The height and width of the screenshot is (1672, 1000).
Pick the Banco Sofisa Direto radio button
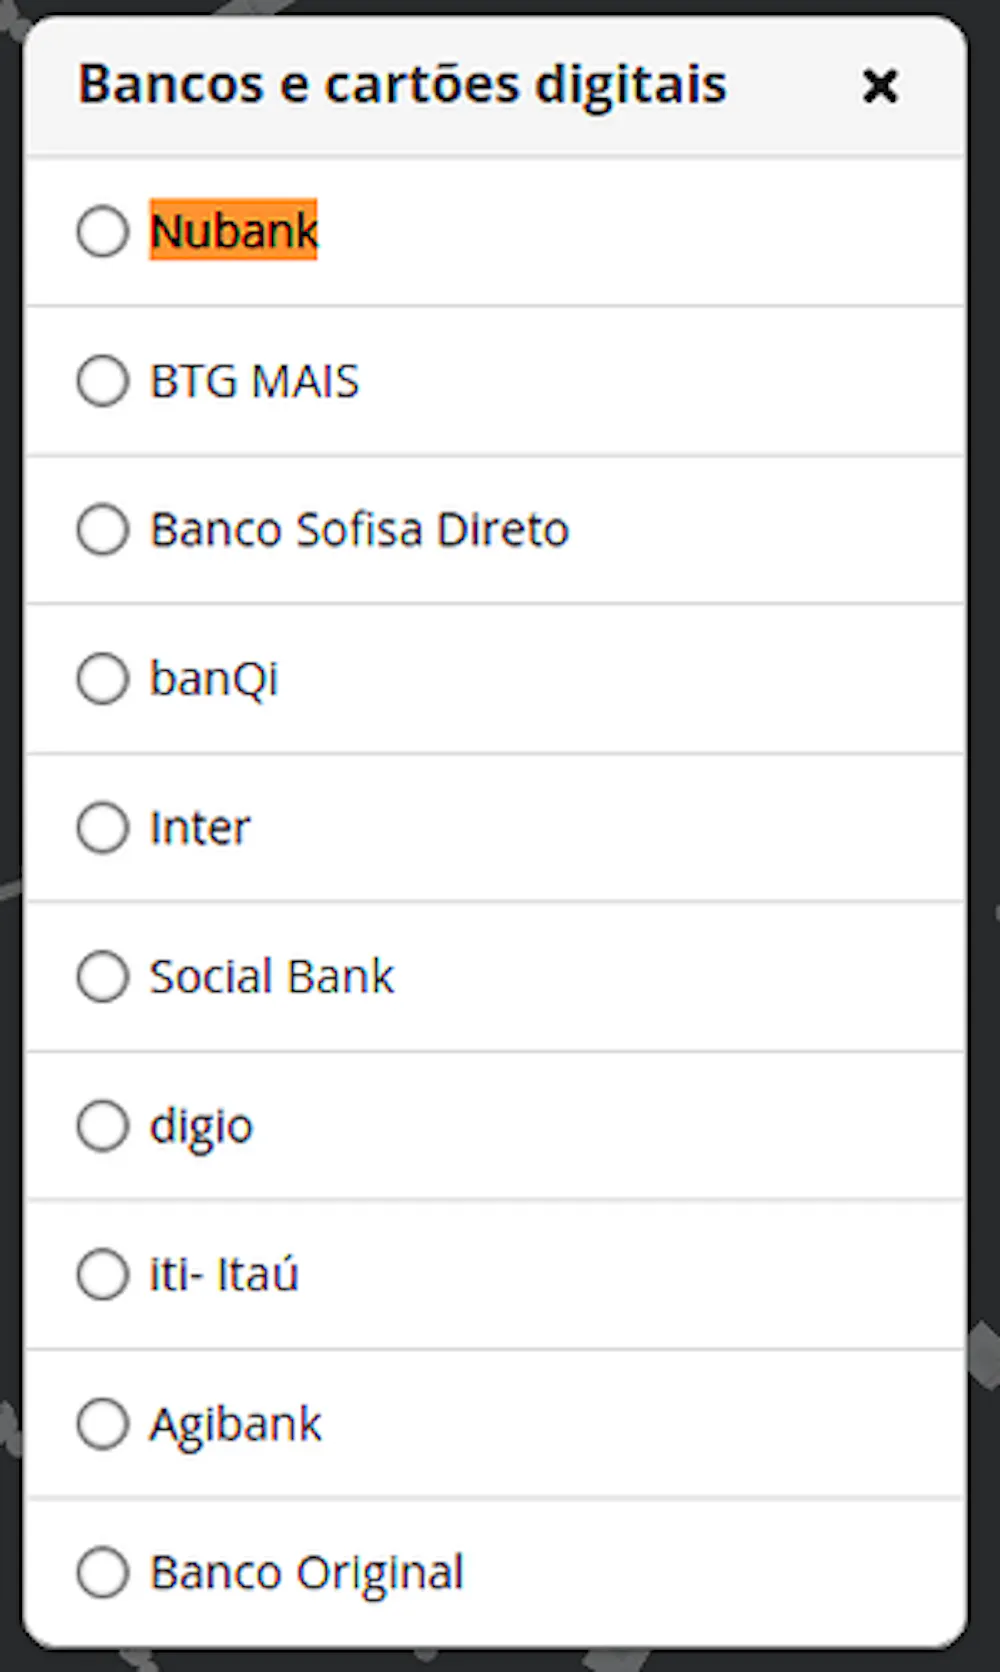click(x=103, y=530)
